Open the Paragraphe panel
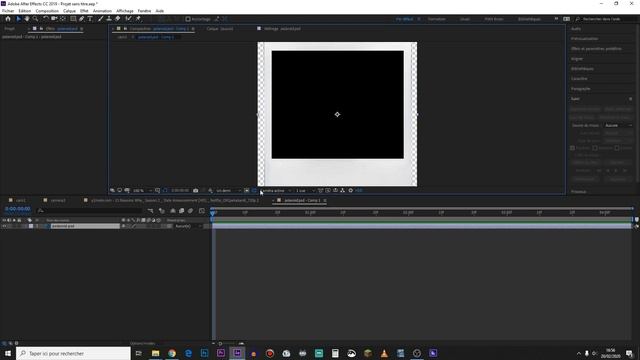Image resolution: width=640 pixels, height=360 pixels. point(580,89)
